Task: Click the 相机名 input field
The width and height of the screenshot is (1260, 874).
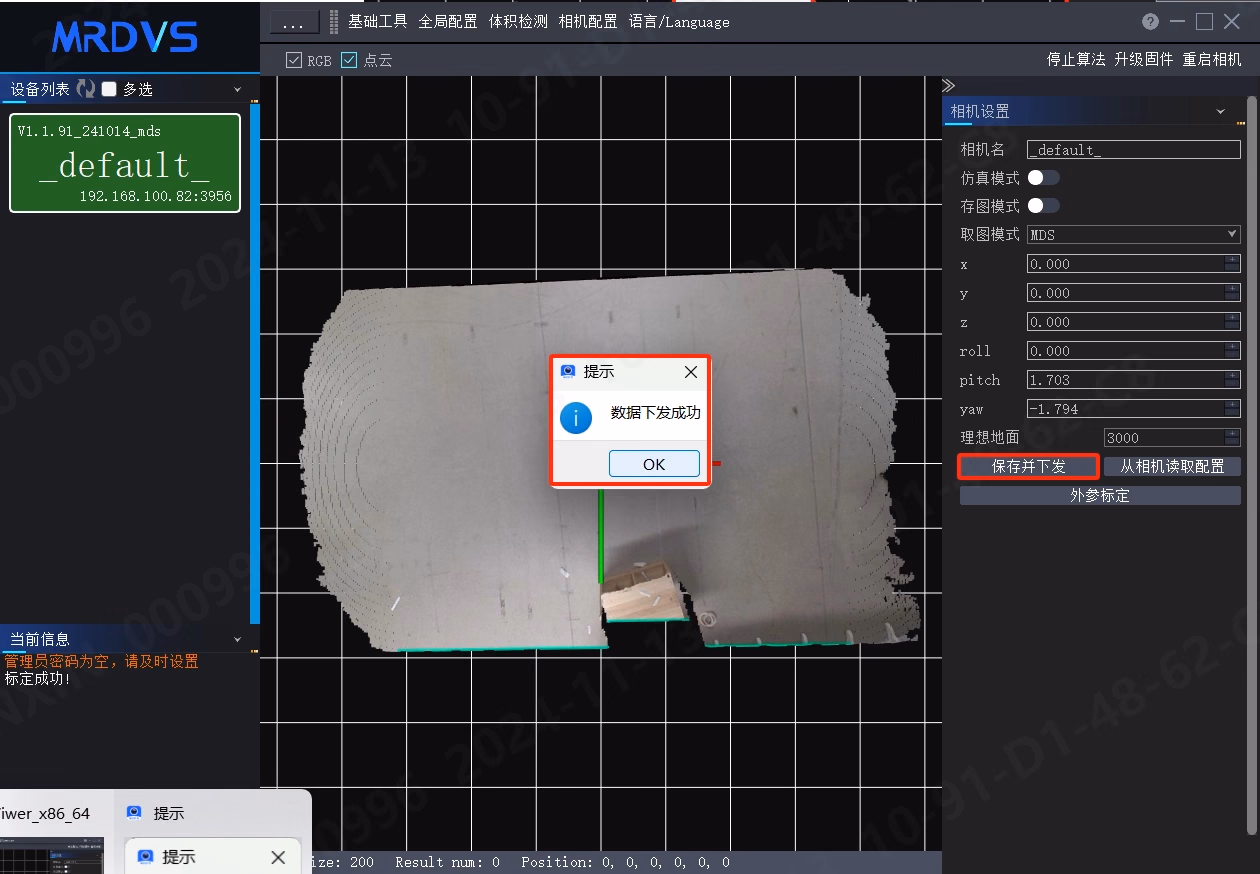Action: [x=1134, y=150]
